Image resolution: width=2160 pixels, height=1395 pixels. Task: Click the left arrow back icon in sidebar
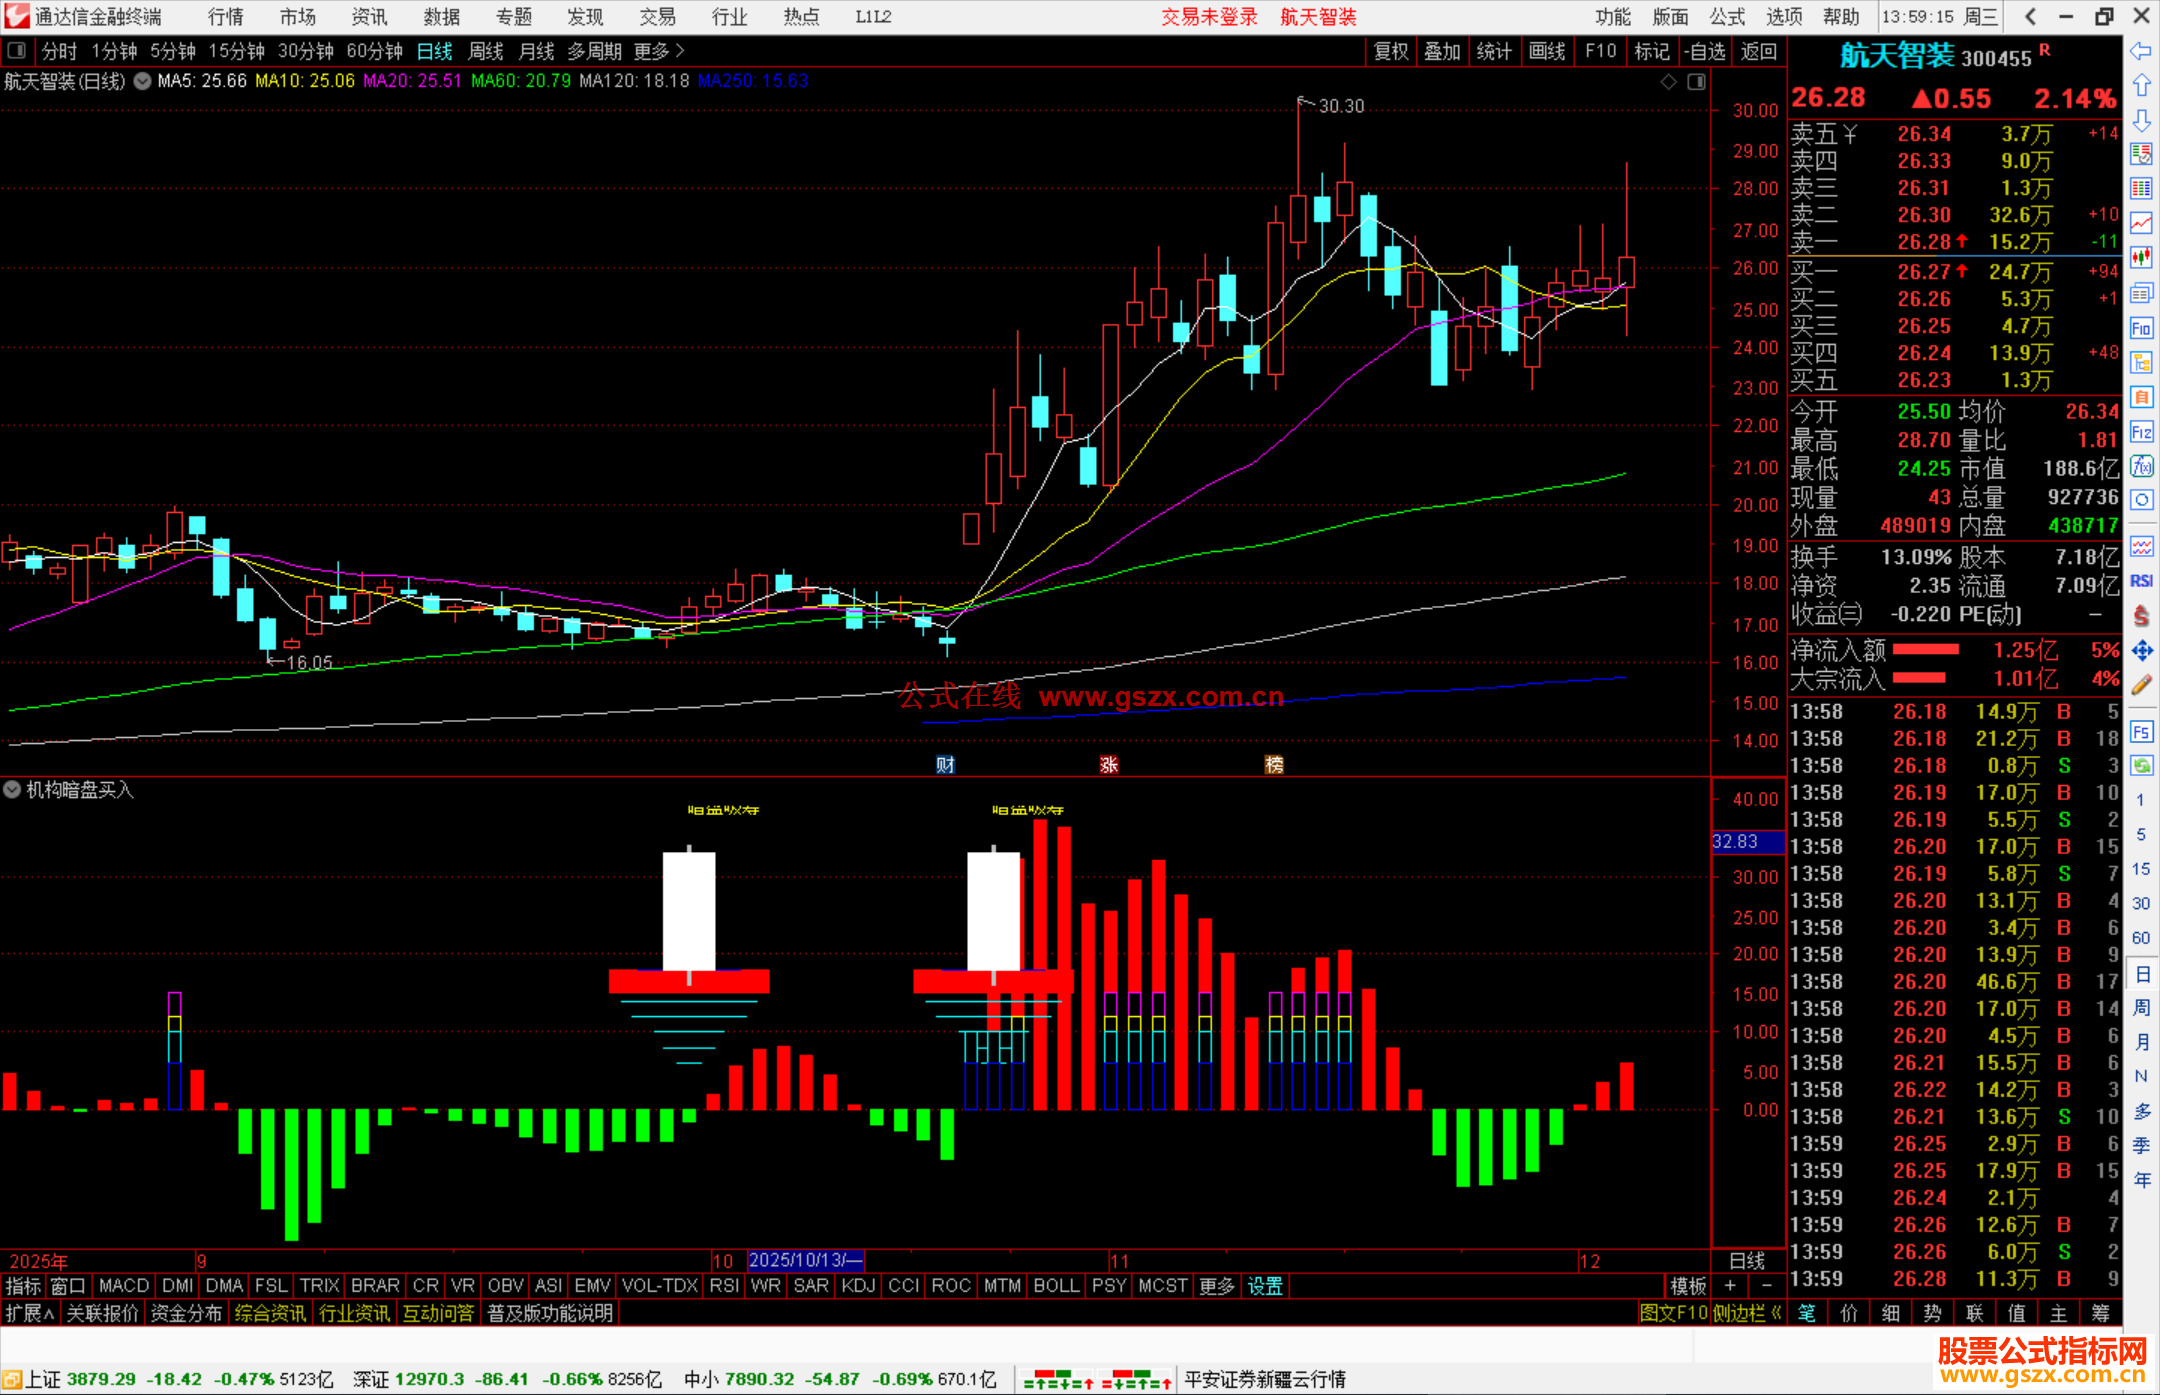pyautogui.click(x=2141, y=51)
